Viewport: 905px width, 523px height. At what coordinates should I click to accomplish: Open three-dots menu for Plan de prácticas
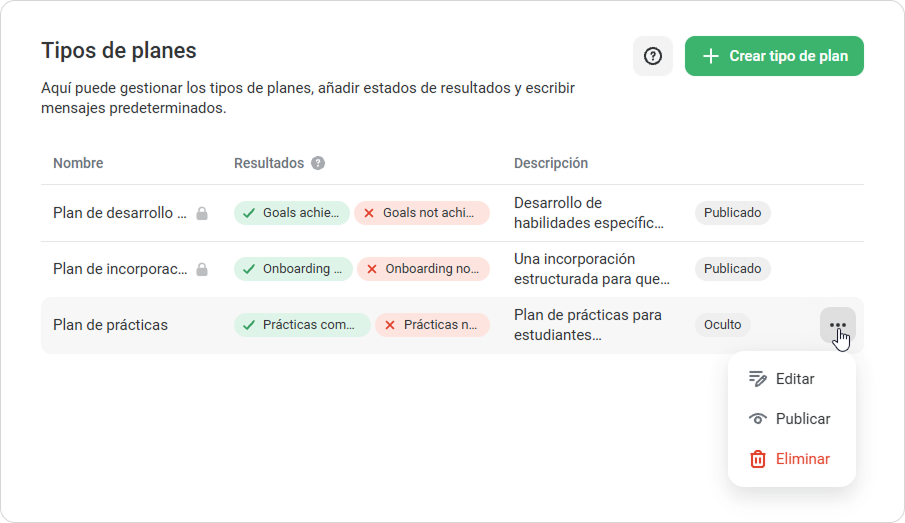click(837, 325)
